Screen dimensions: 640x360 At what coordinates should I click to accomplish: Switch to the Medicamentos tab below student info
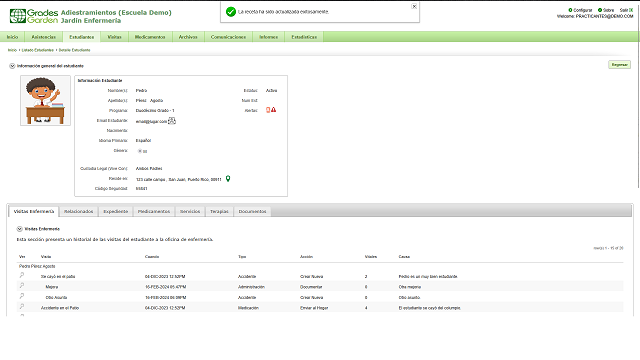154,211
